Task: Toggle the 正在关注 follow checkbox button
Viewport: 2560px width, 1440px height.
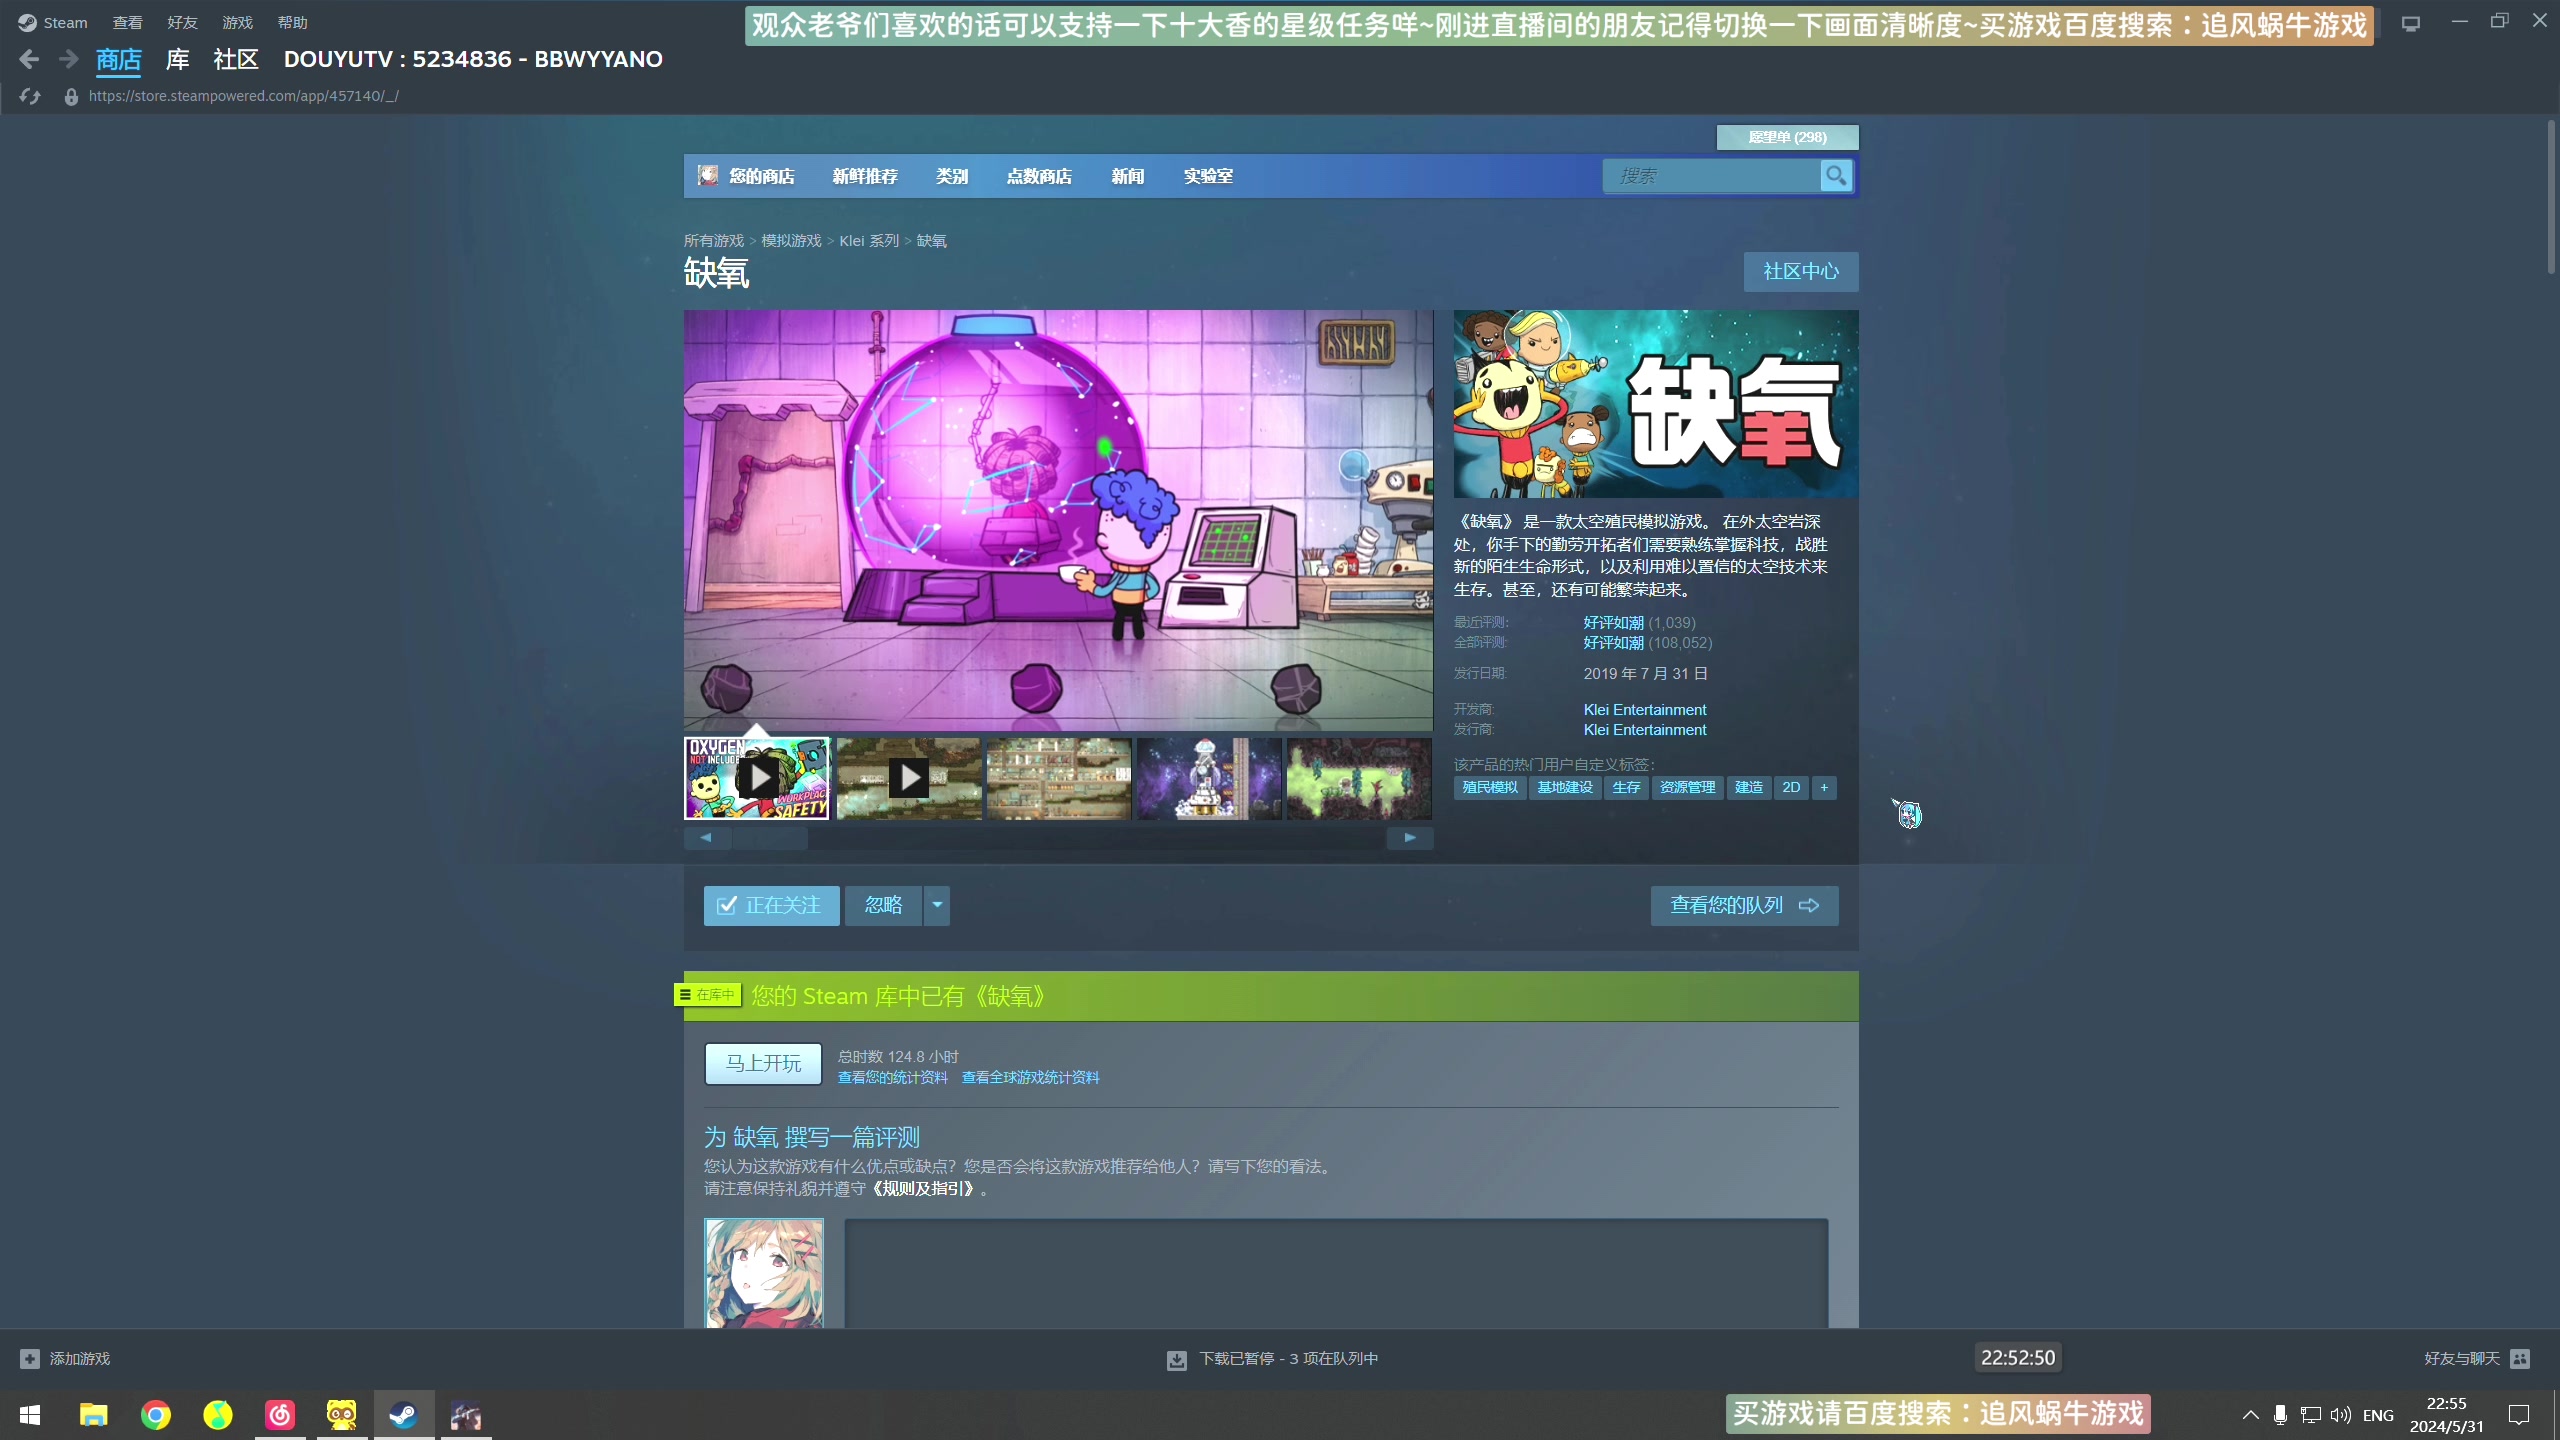Action: [771, 906]
